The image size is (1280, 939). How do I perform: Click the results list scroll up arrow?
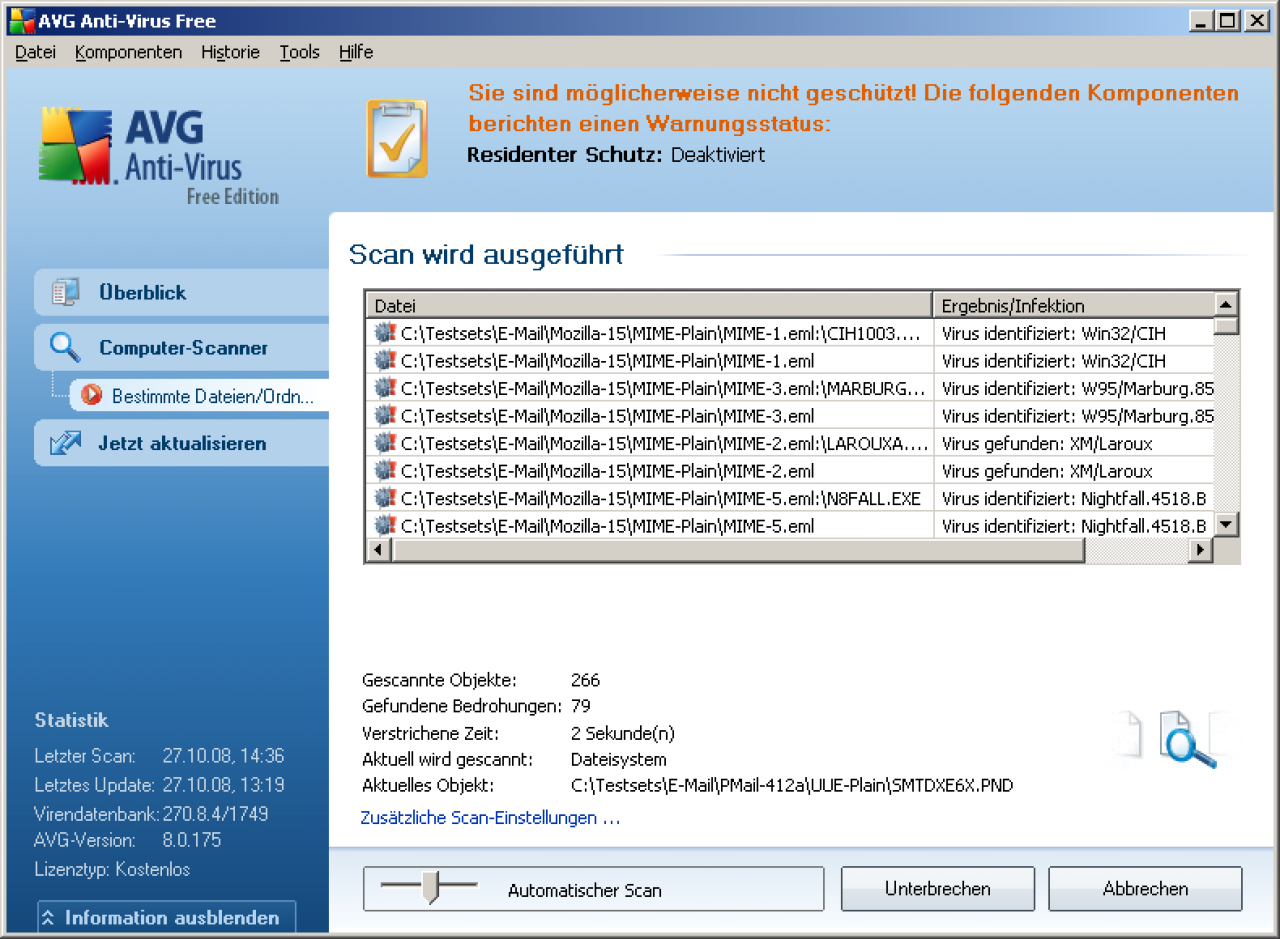click(1226, 304)
